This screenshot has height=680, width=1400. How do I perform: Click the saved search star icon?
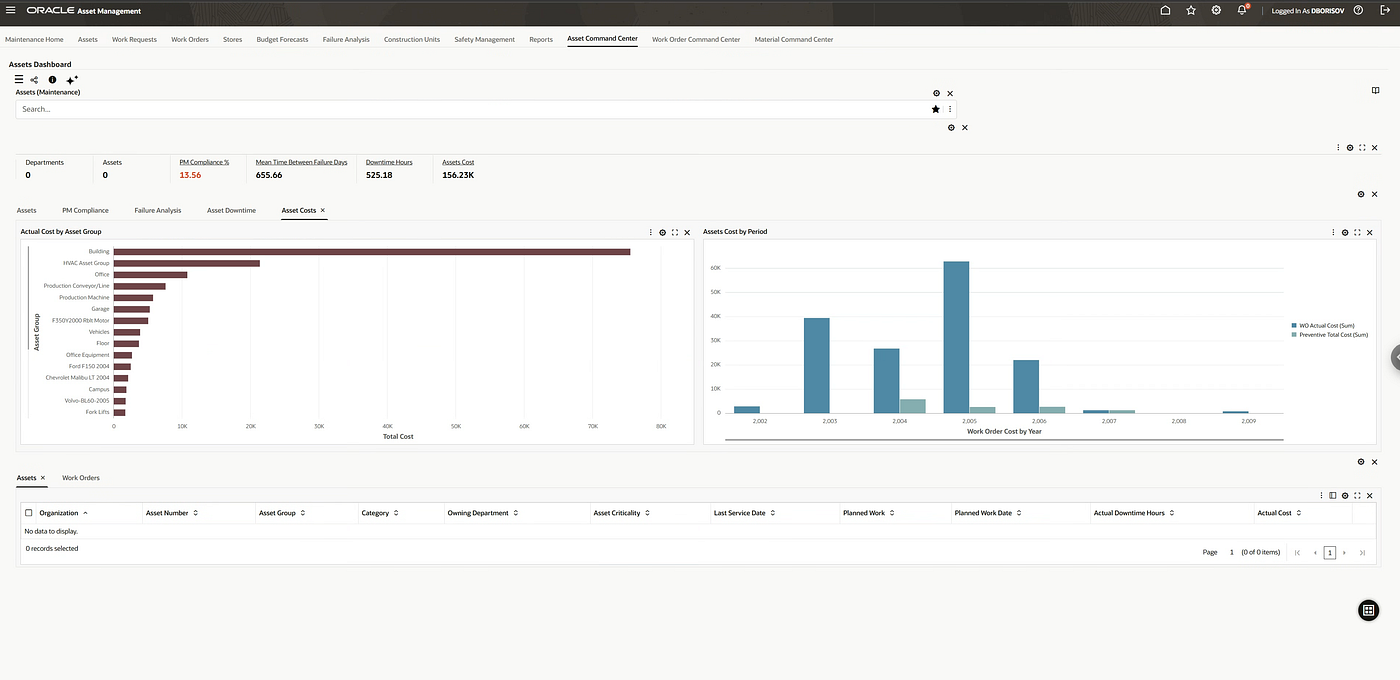pyautogui.click(x=936, y=109)
